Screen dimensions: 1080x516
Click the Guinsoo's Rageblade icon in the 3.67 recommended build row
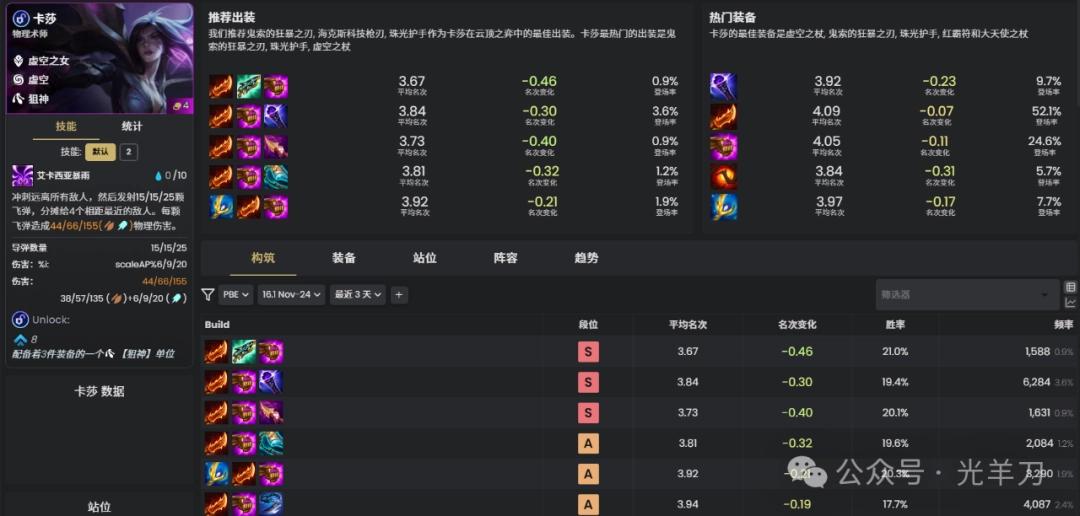tap(220, 87)
